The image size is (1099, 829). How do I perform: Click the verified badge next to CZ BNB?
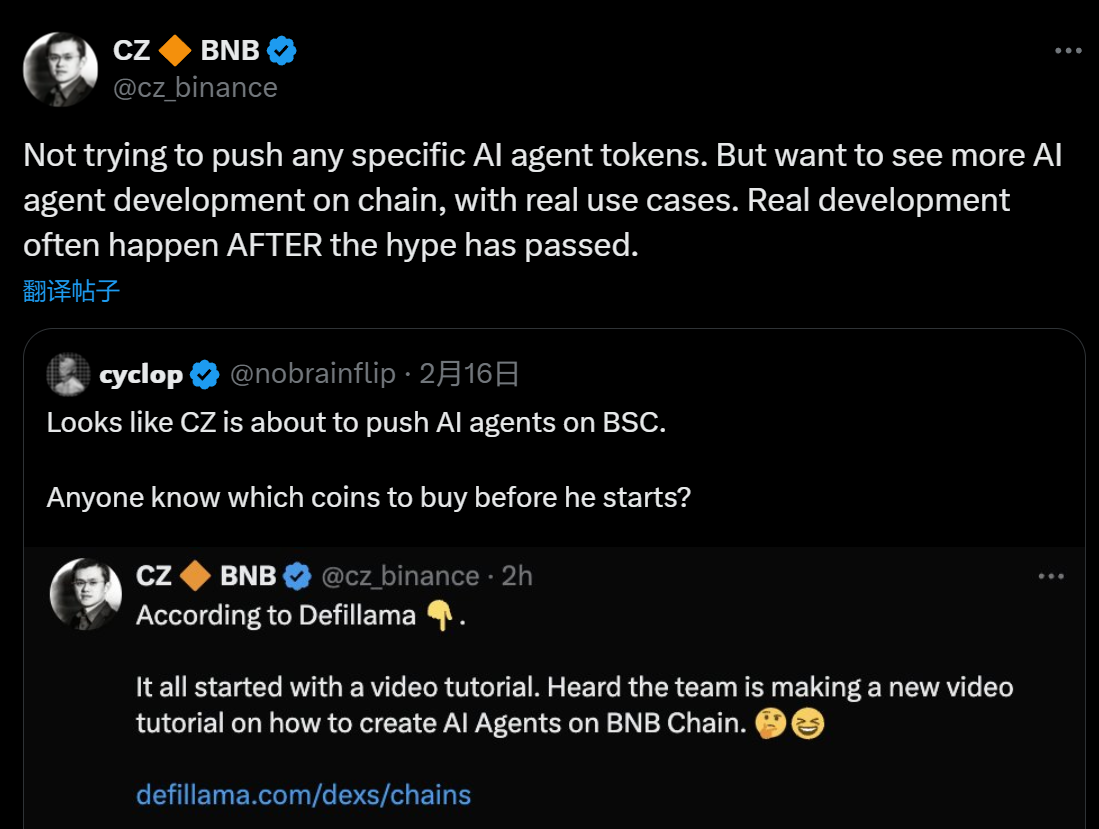tap(283, 49)
